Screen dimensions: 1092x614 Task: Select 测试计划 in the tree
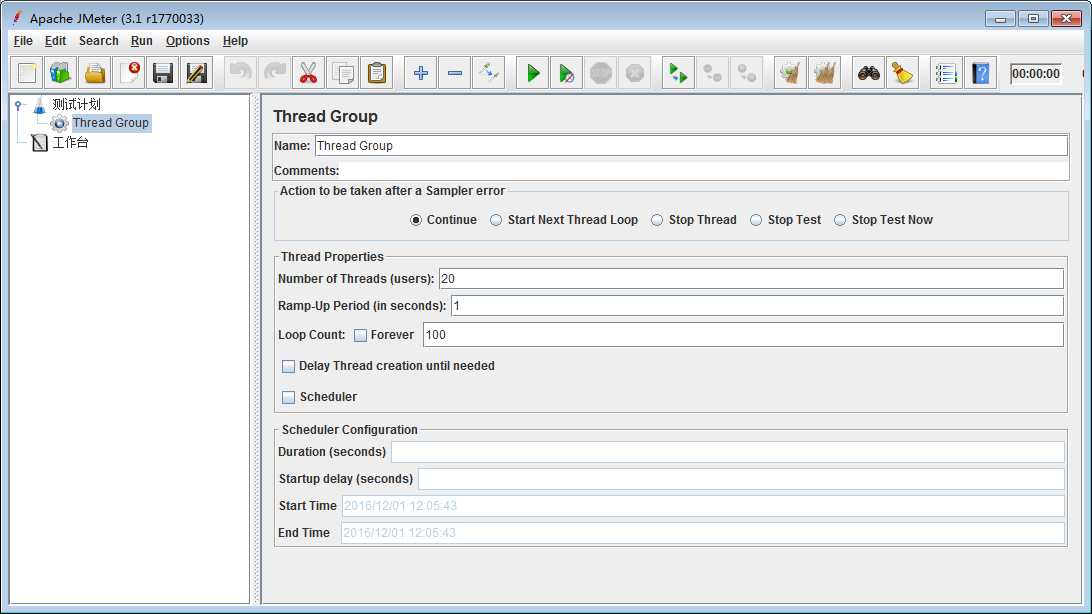click(x=77, y=104)
